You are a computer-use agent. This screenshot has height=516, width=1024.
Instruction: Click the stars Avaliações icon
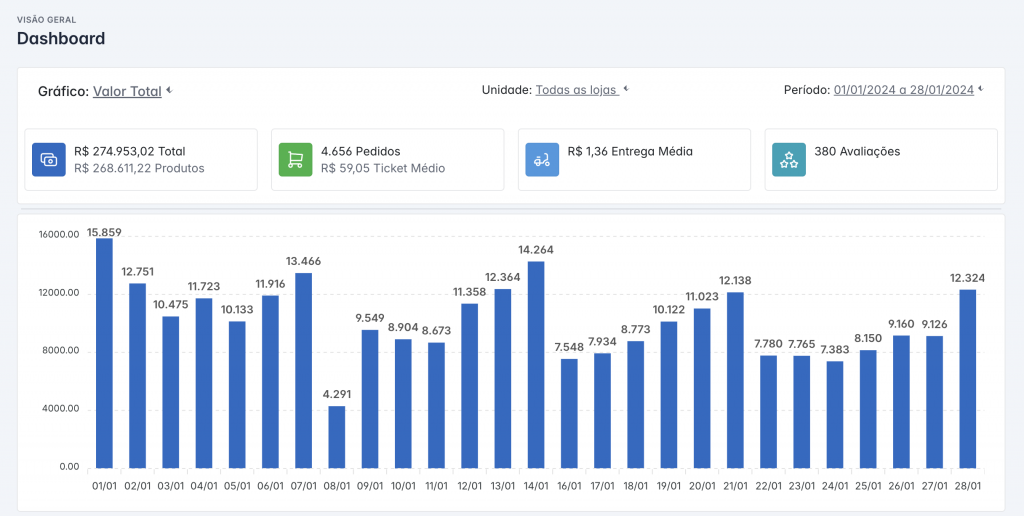(x=789, y=160)
